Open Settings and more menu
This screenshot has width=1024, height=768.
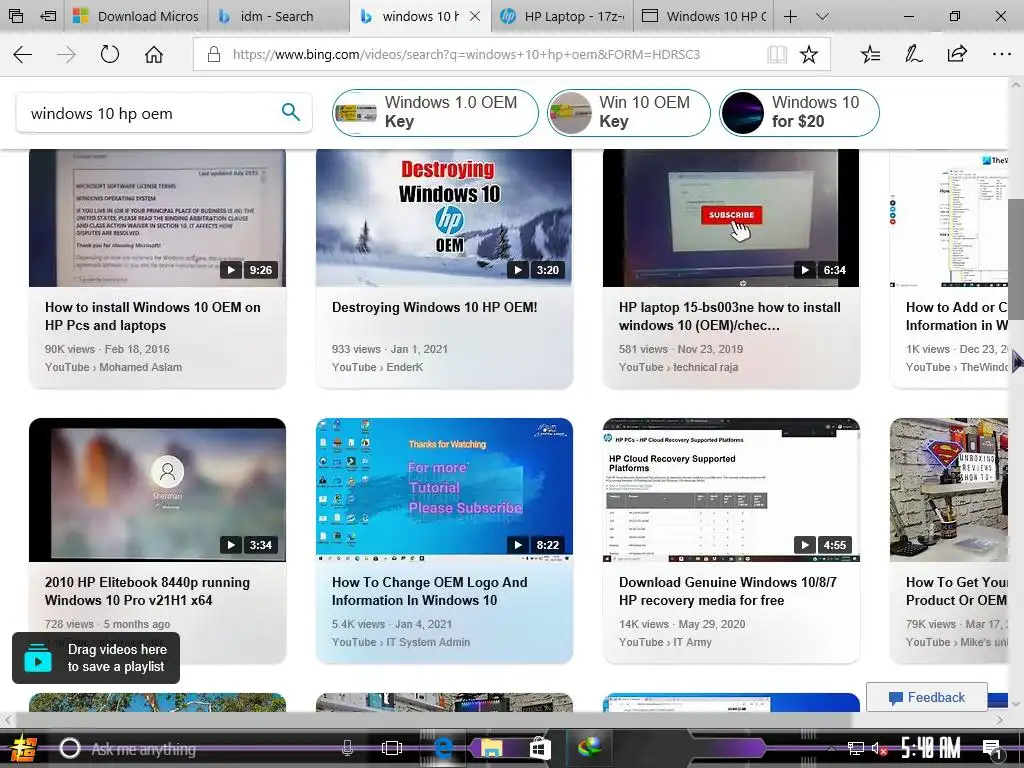pos(1001,54)
